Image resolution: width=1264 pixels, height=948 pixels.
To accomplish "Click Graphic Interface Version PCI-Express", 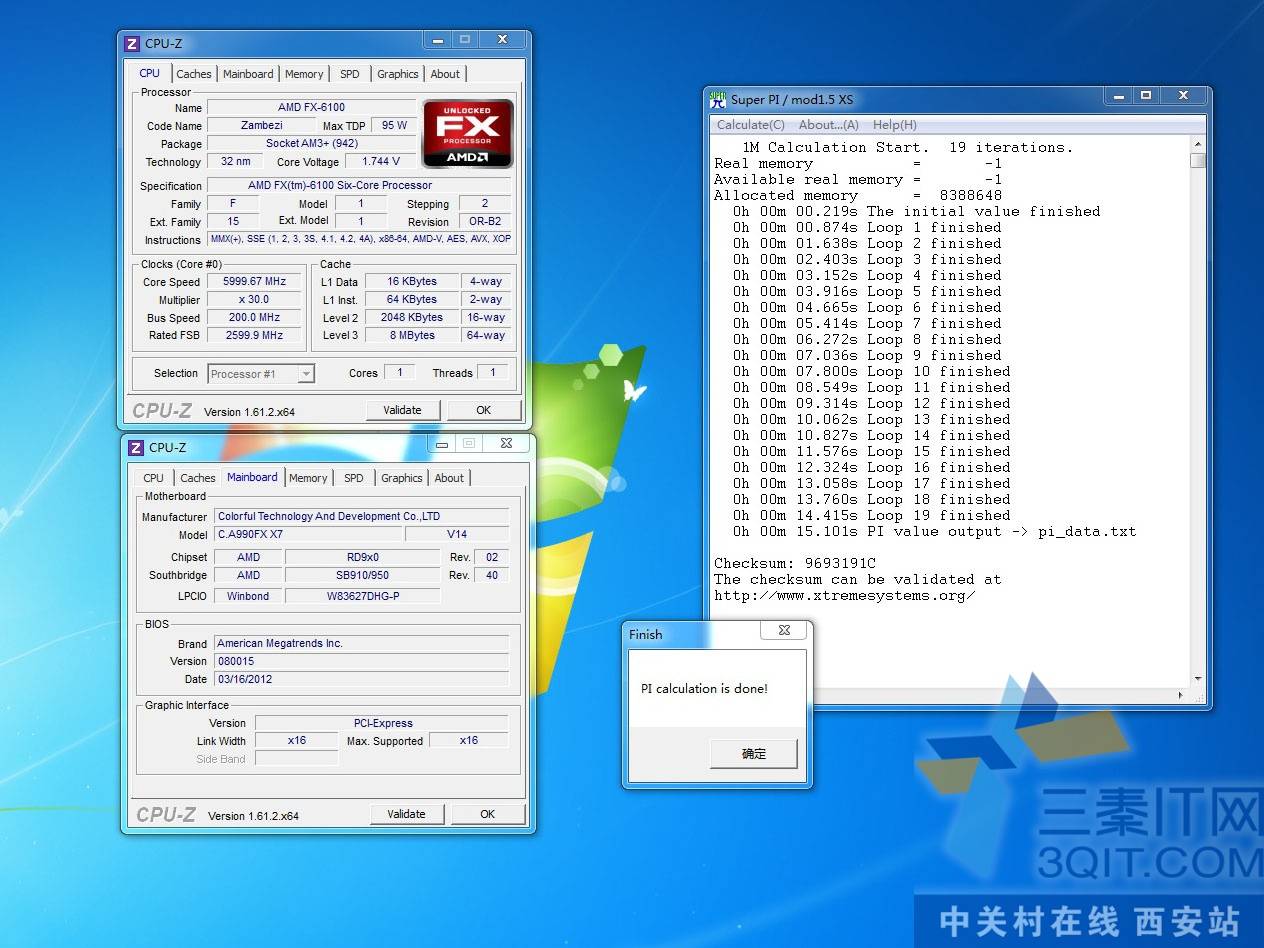I will point(382,723).
